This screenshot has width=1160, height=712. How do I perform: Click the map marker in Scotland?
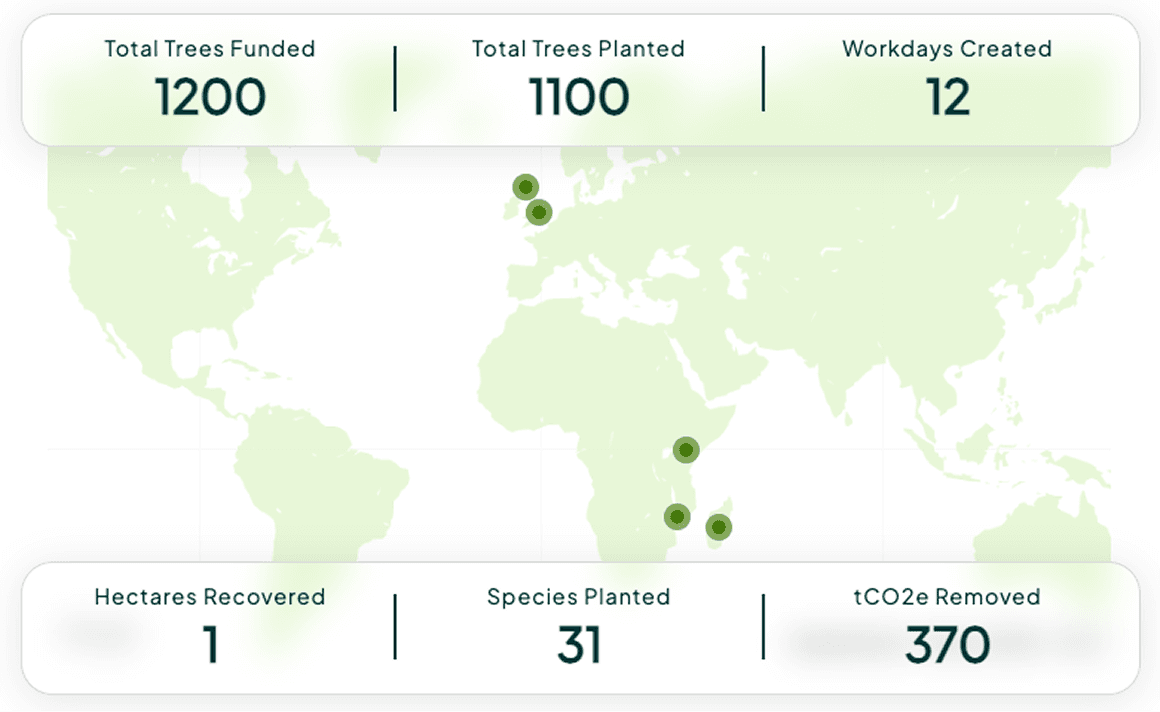pyautogui.click(x=525, y=187)
